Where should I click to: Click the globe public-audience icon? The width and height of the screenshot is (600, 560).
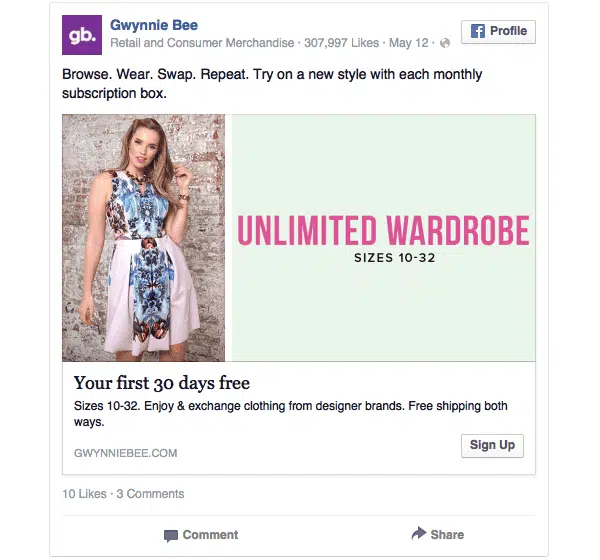(x=445, y=43)
